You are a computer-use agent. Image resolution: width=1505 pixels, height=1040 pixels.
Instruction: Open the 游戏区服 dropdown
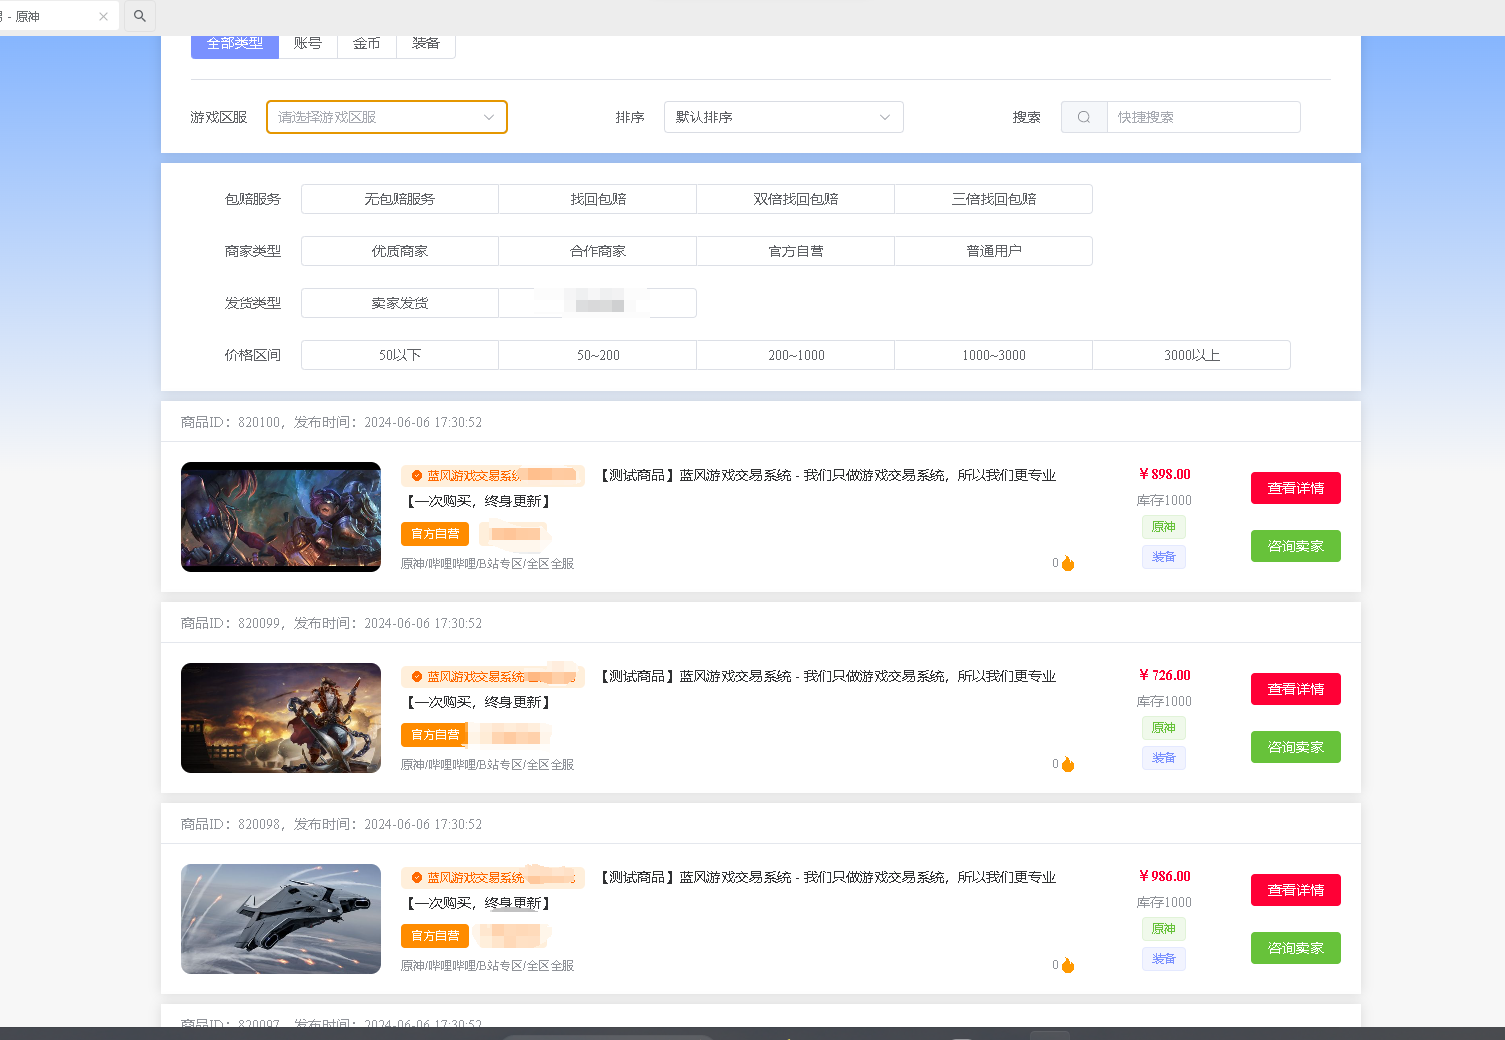click(x=386, y=117)
